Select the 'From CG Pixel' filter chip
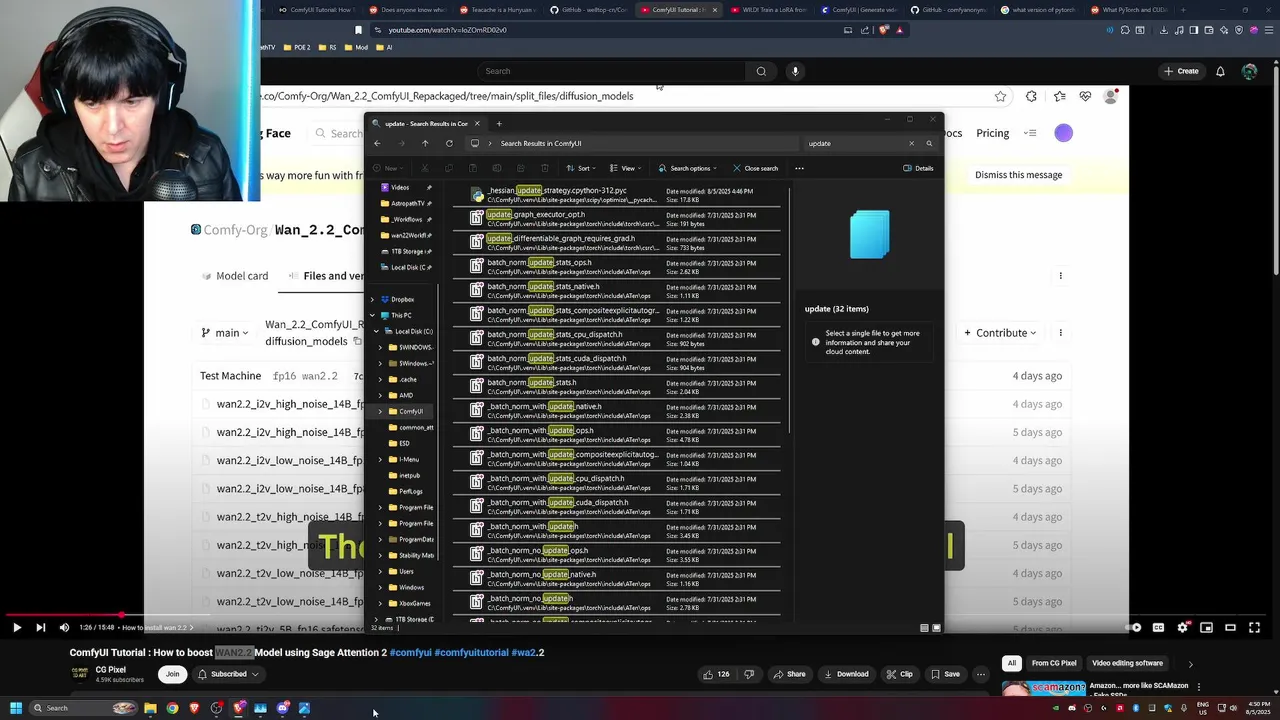This screenshot has width=1280, height=720. [x=1054, y=663]
